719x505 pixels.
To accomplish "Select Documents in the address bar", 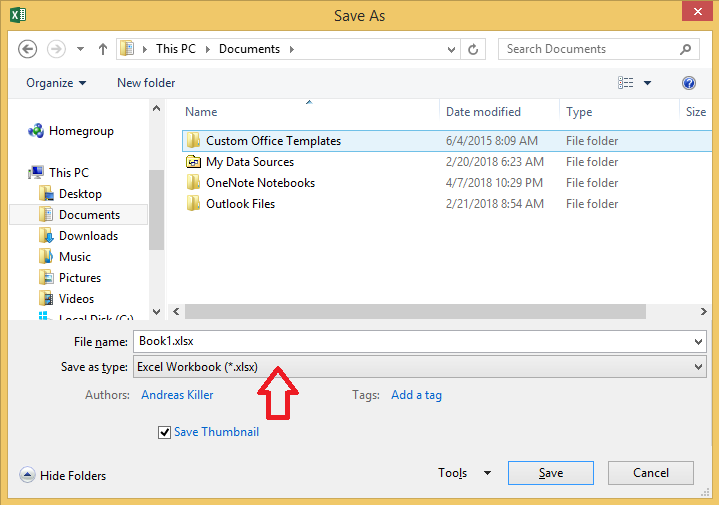I will [x=249, y=49].
